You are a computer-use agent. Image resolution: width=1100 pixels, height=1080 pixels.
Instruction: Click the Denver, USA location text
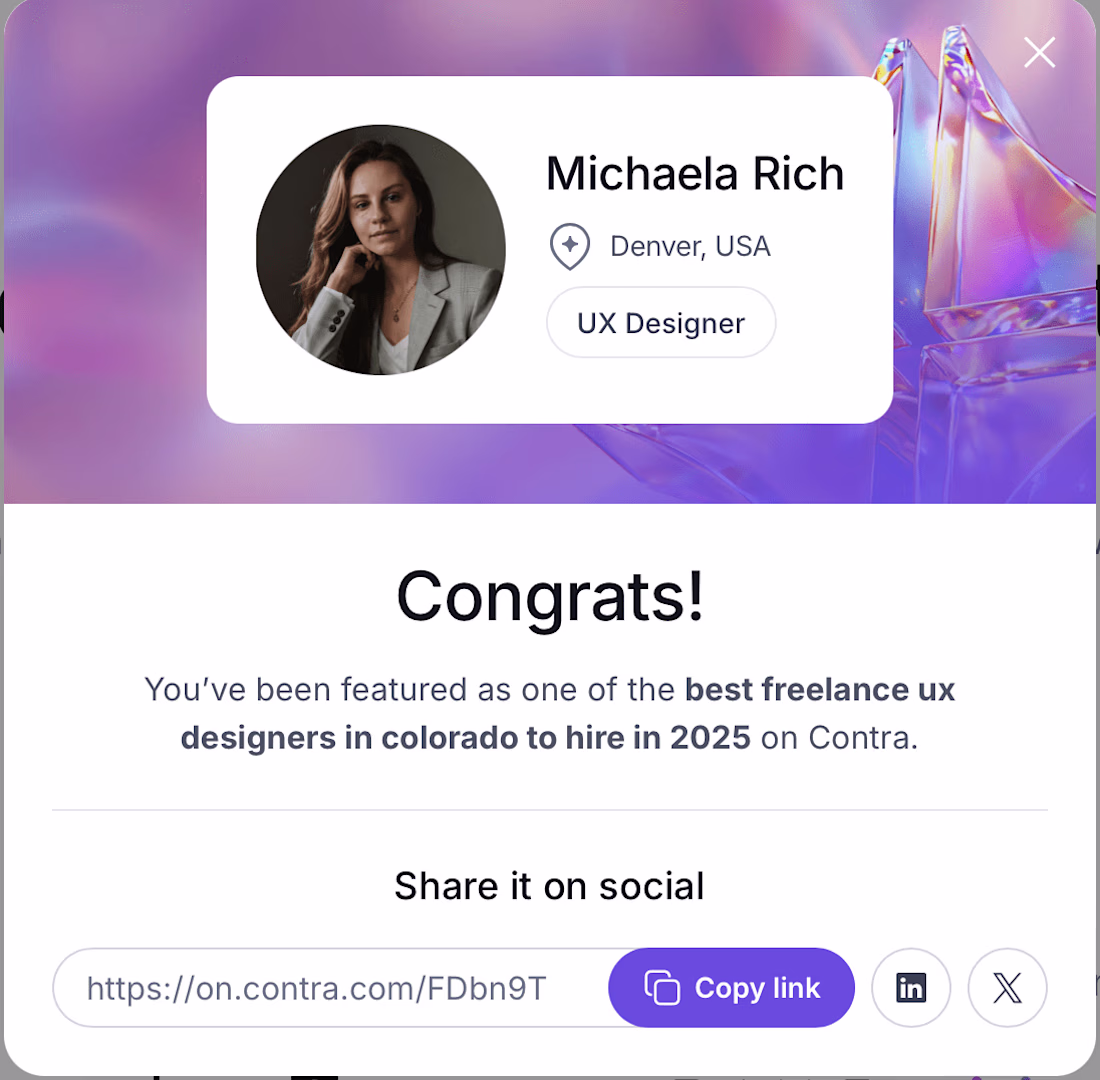(x=690, y=246)
